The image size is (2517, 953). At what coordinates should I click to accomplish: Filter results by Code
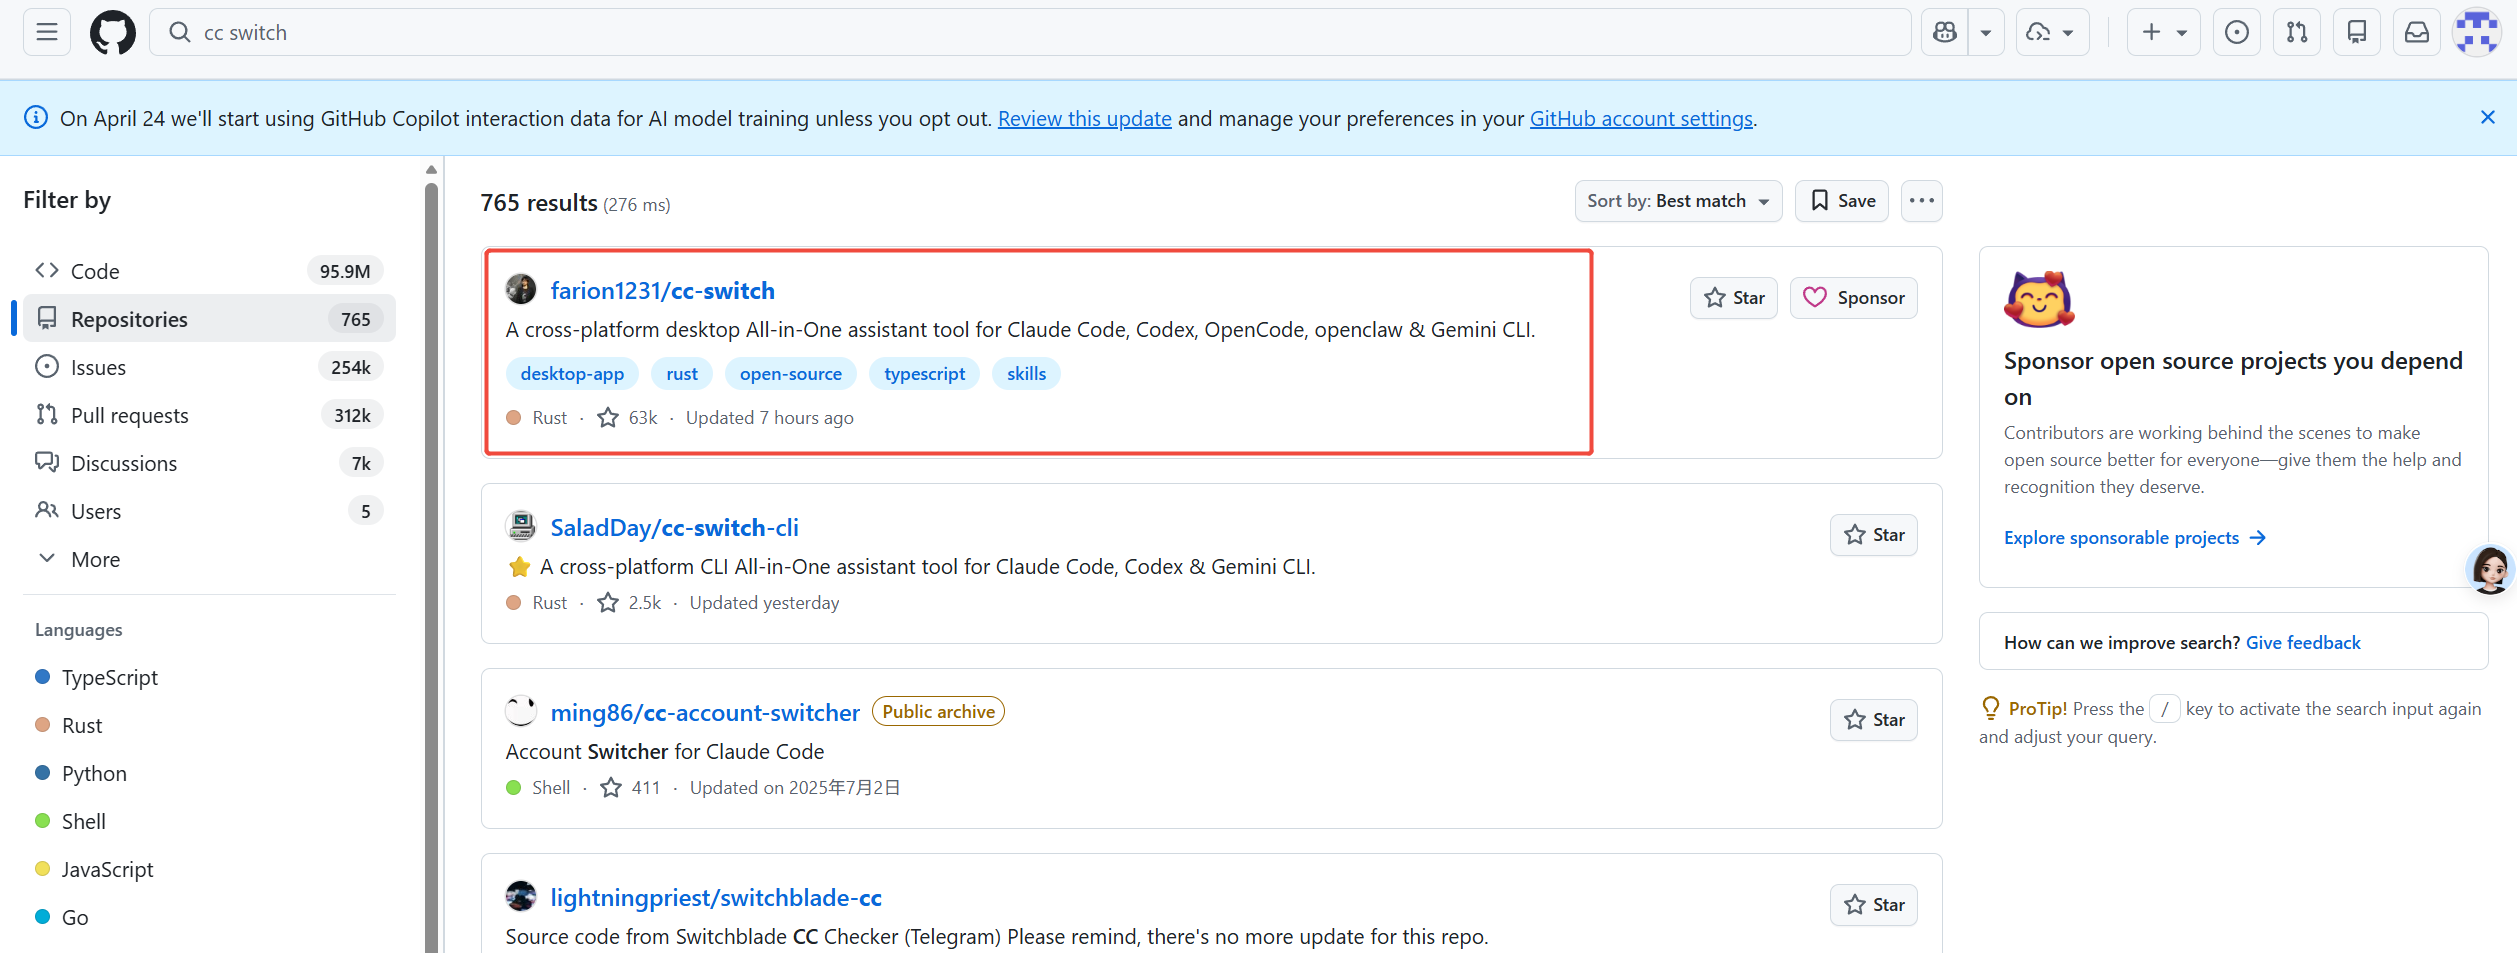pos(209,271)
